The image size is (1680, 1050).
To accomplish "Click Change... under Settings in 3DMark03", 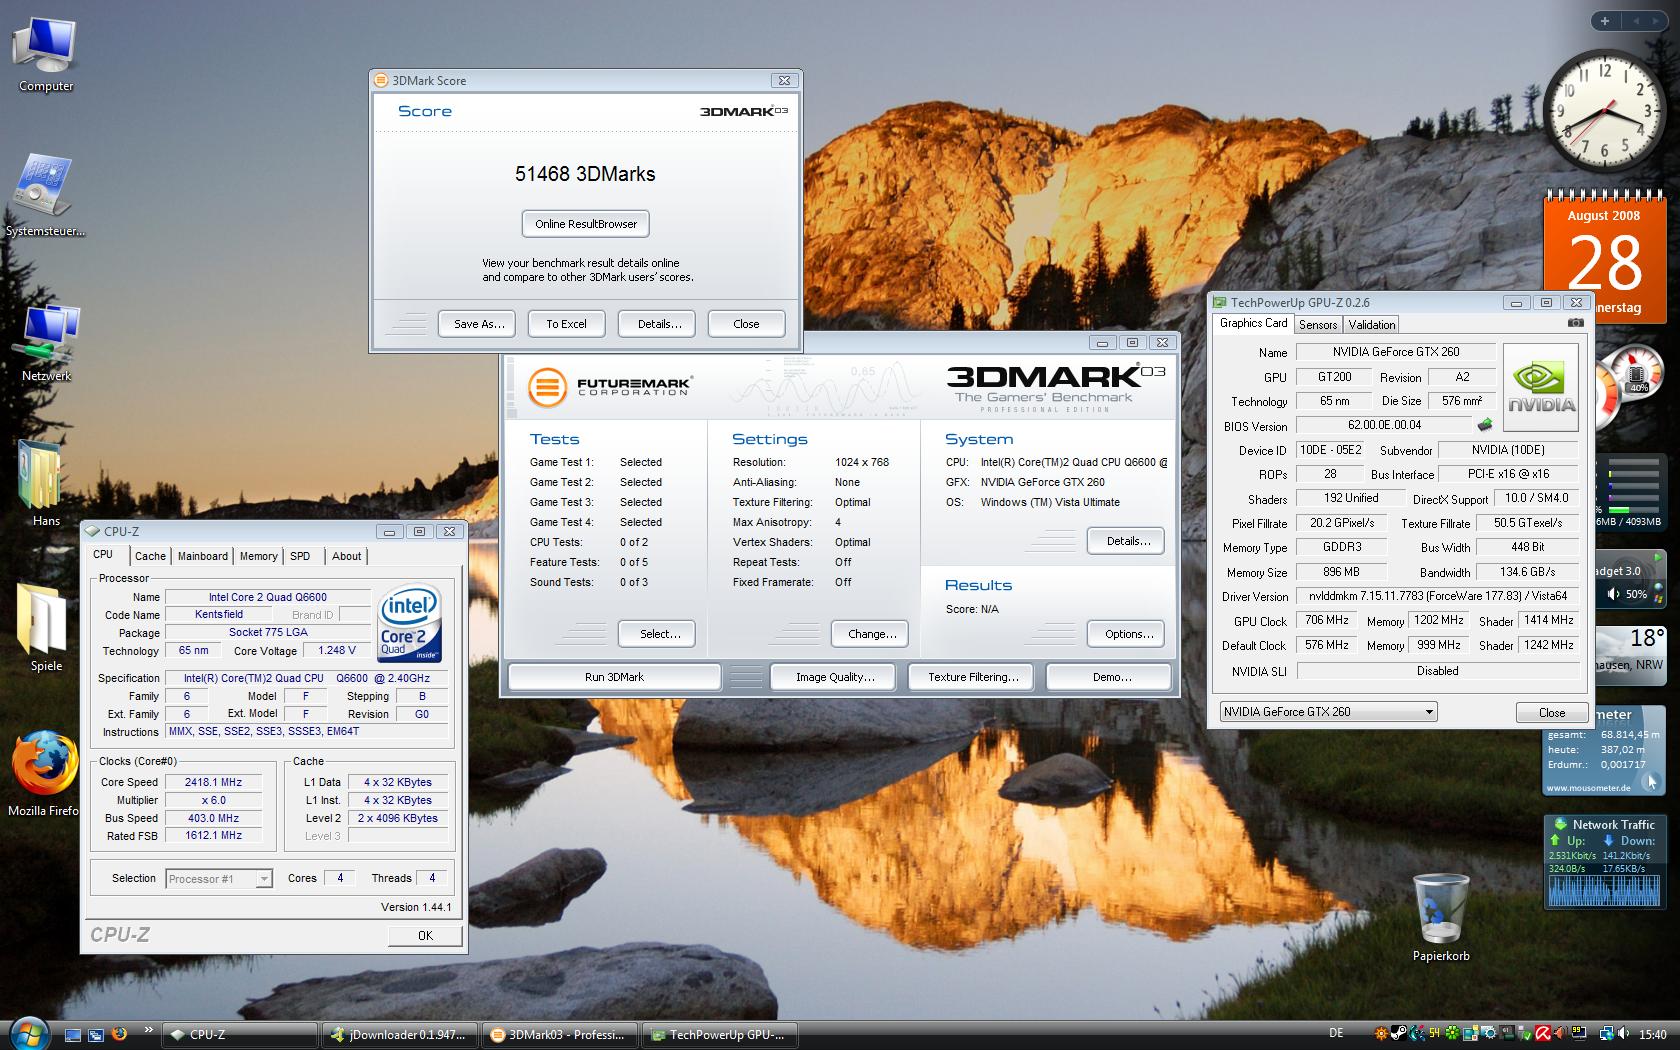I will point(870,634).
